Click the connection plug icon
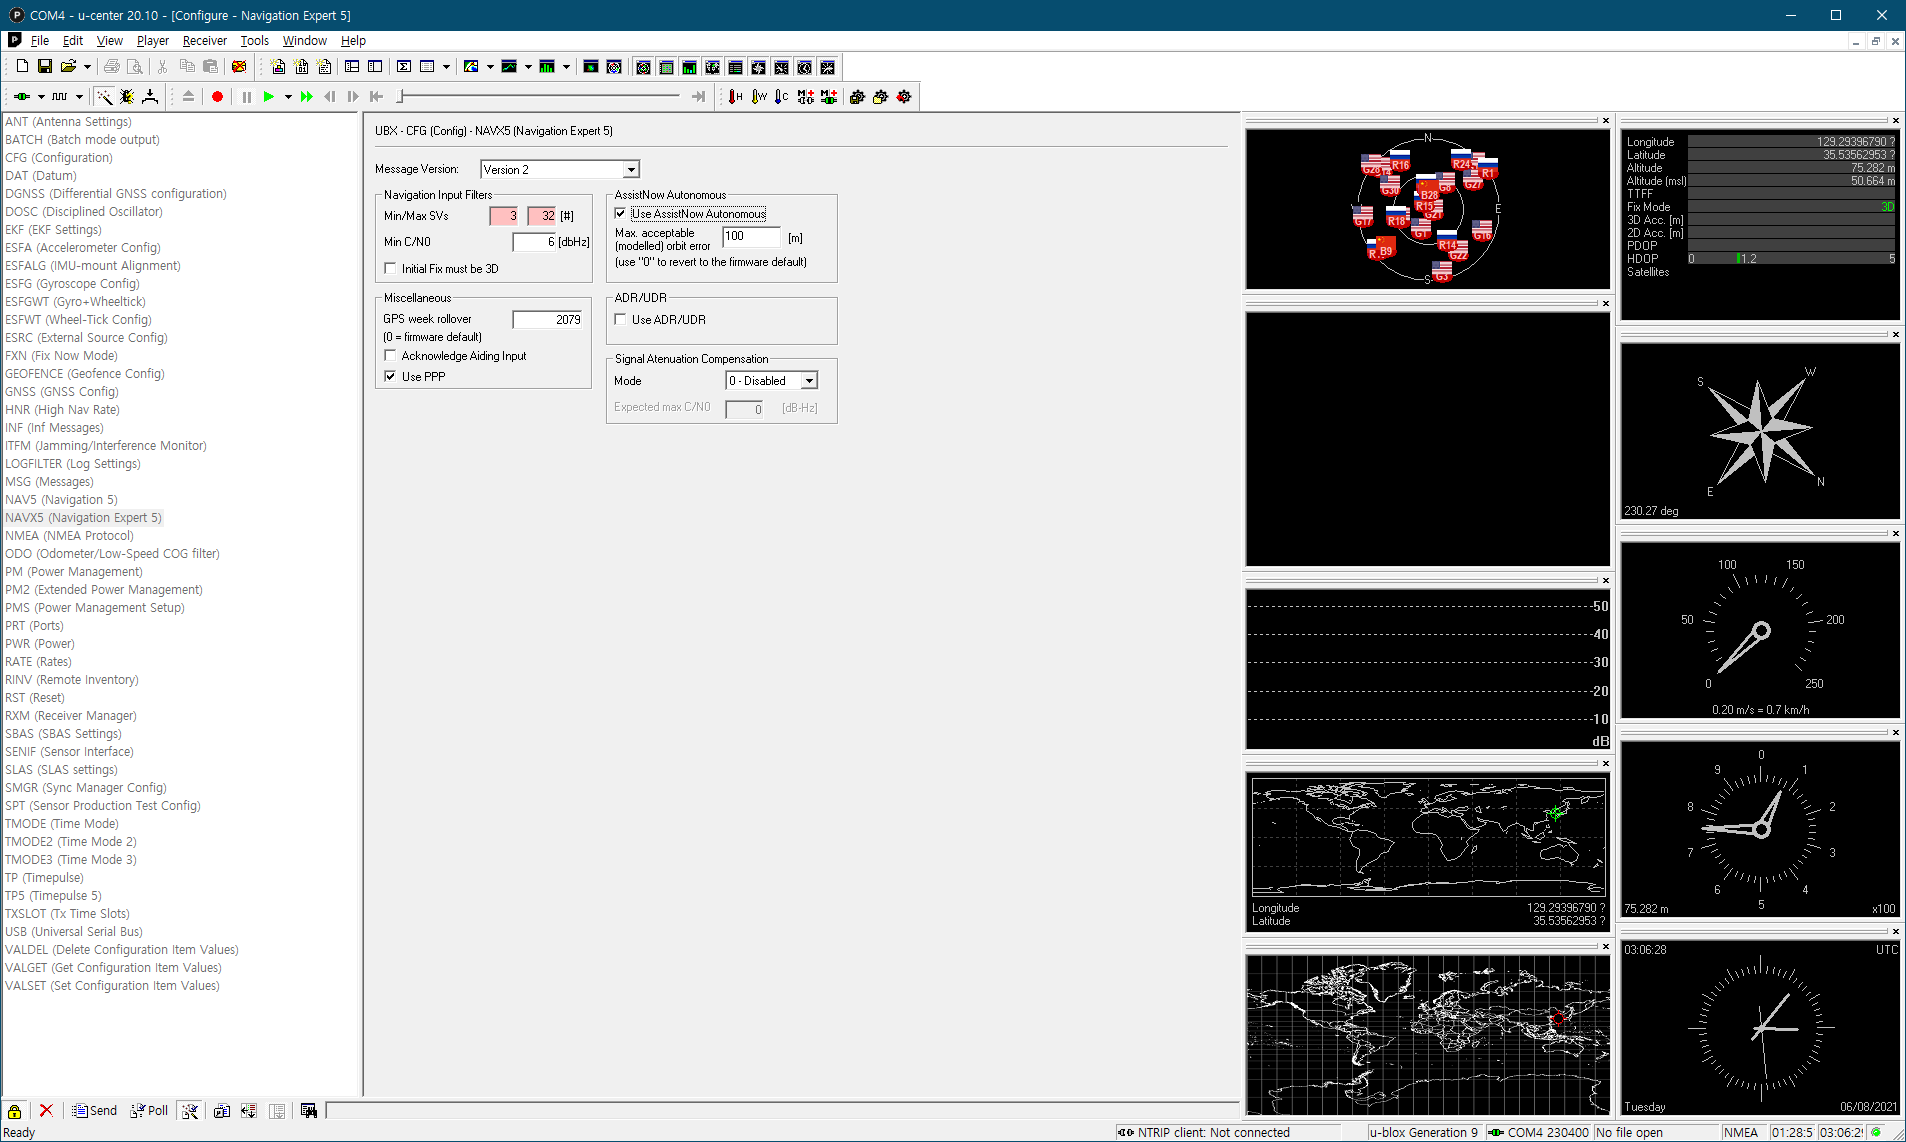Screen dimensions: 1906x1142 tap(21, 97)
